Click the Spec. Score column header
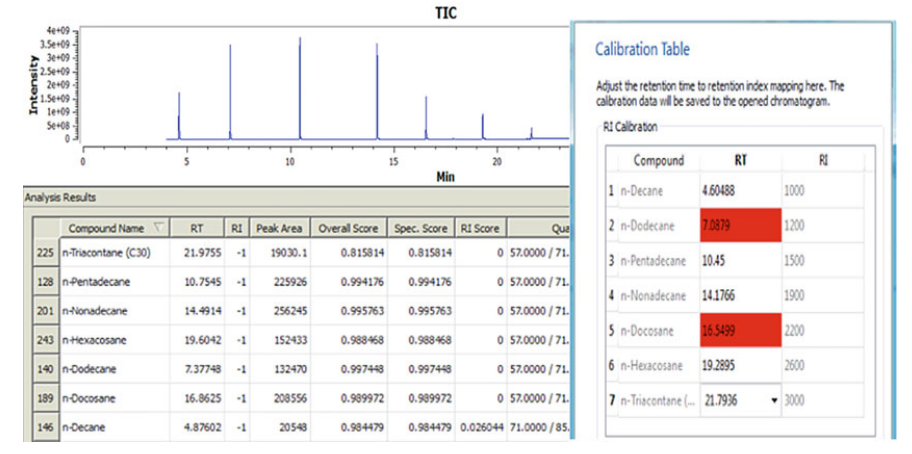Viewport: 912px width, 454px height. click(417, 227)
